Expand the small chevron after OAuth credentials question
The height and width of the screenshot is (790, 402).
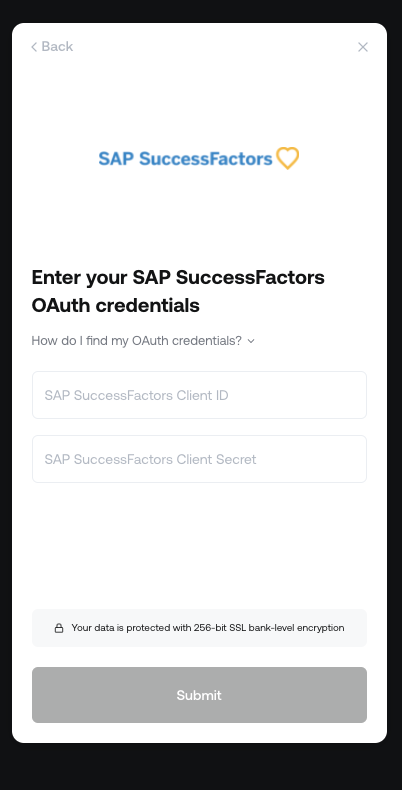(251, 341)
